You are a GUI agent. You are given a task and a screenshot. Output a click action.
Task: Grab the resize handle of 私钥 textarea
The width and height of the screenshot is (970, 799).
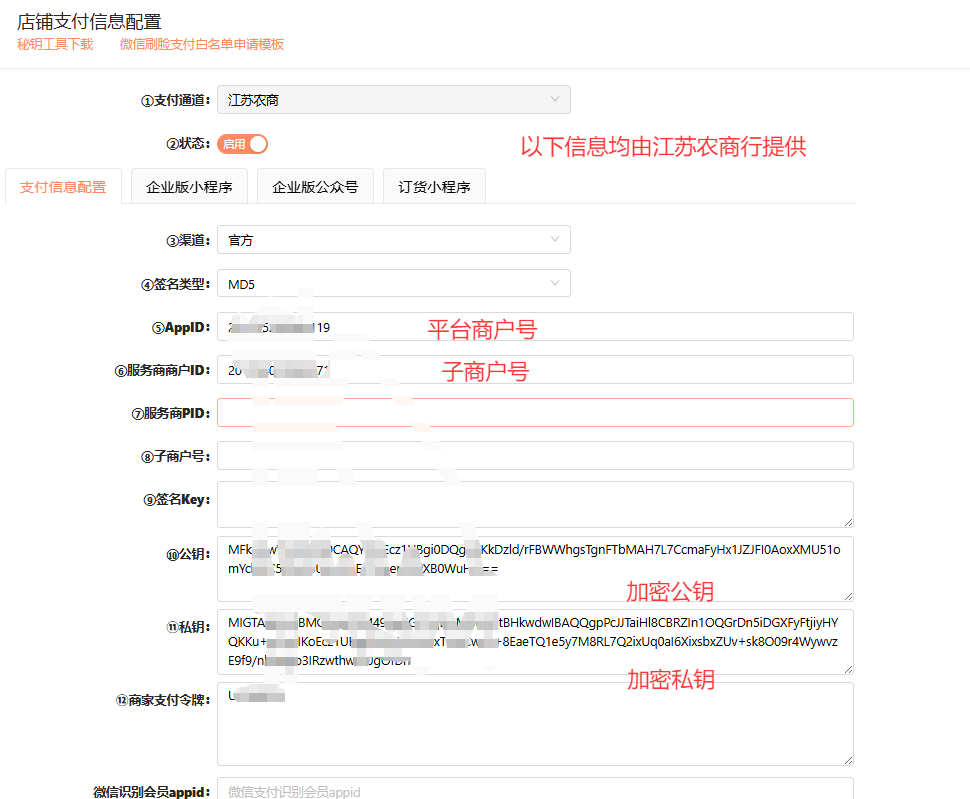[848, 669]
